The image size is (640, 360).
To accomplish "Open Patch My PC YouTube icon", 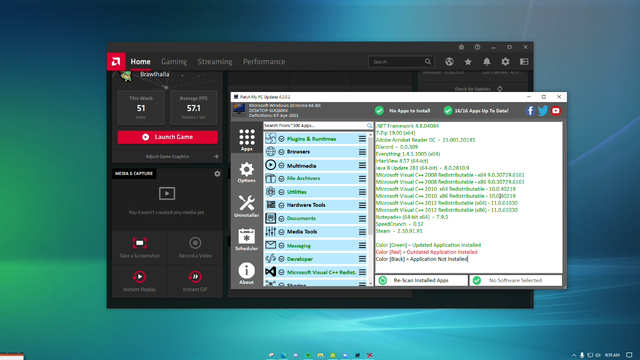I will (556, 111).
